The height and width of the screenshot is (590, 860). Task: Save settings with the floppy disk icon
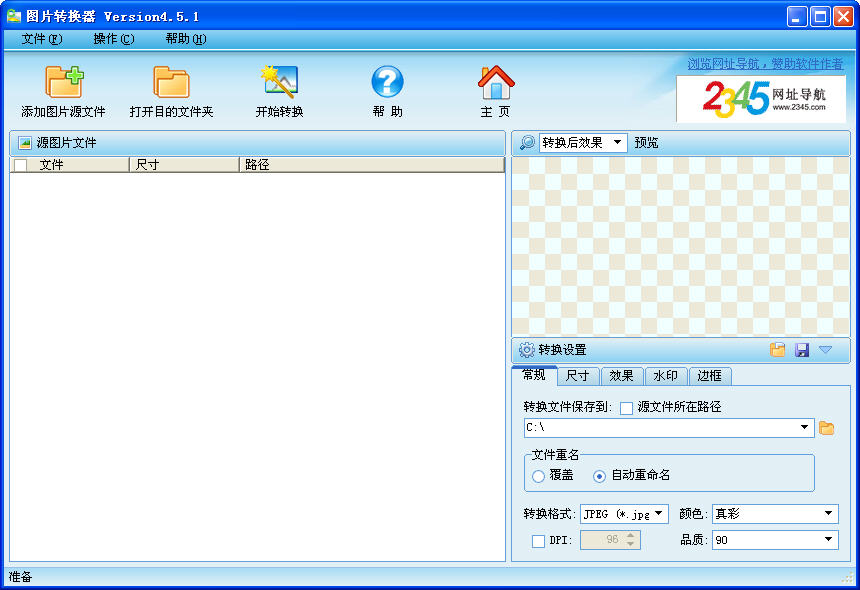[802, 350]
